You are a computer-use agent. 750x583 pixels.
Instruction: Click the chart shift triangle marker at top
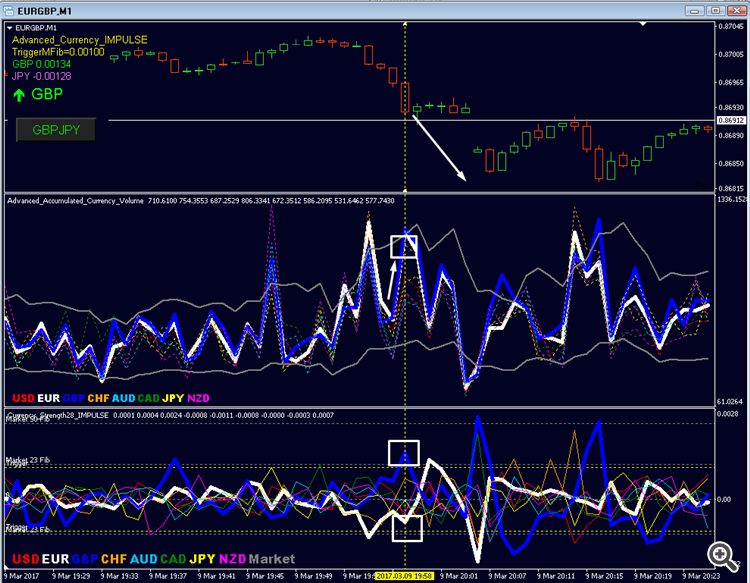[x=643, y=23]
